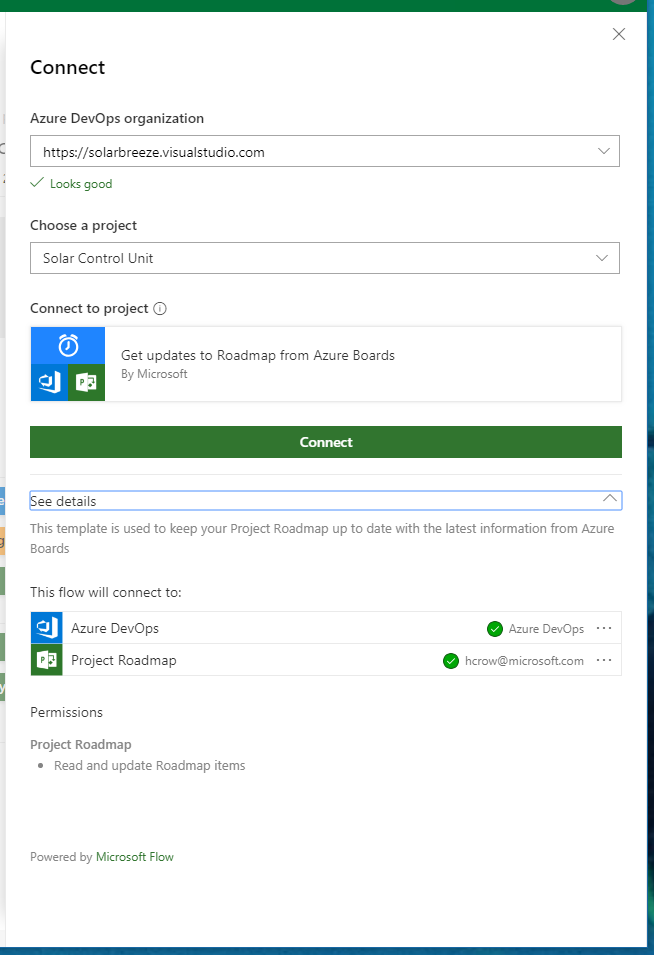Click the alarm clock icon in template tile
Viewport: 654px width, 955px height.
[x=68, y=345]
